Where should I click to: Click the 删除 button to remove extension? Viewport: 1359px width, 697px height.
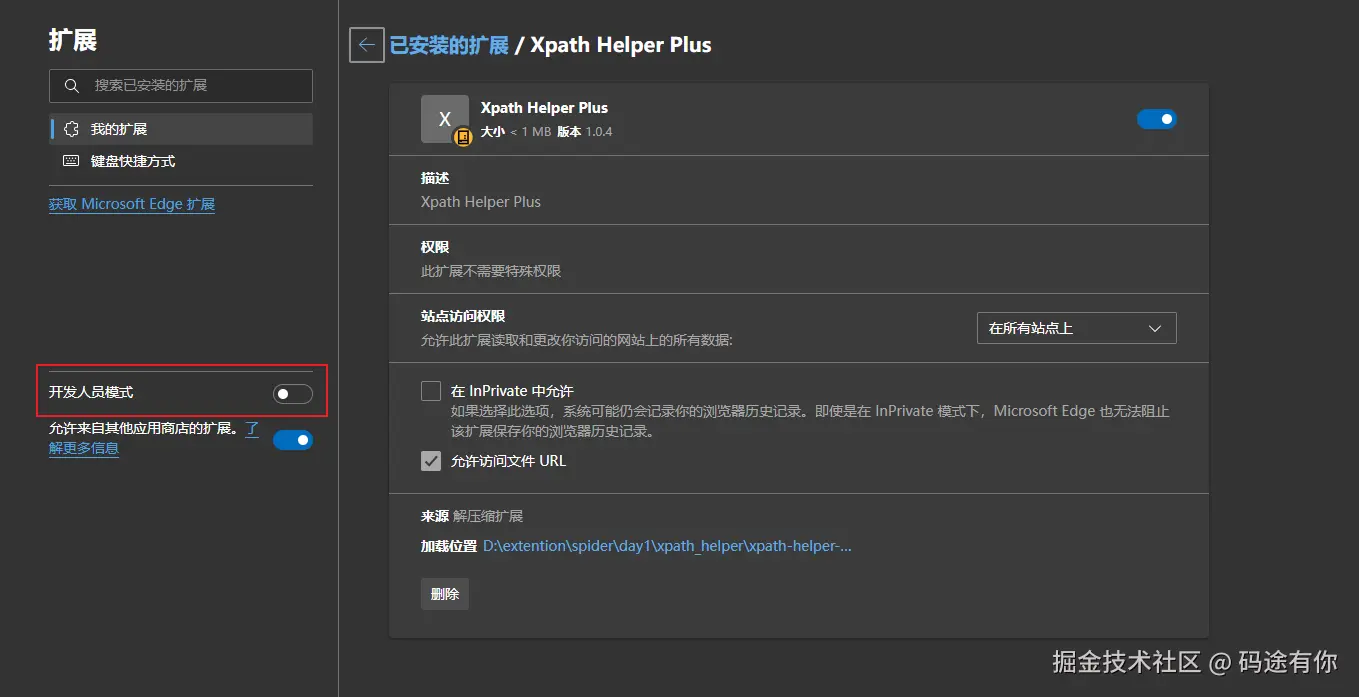coord(444,593)
